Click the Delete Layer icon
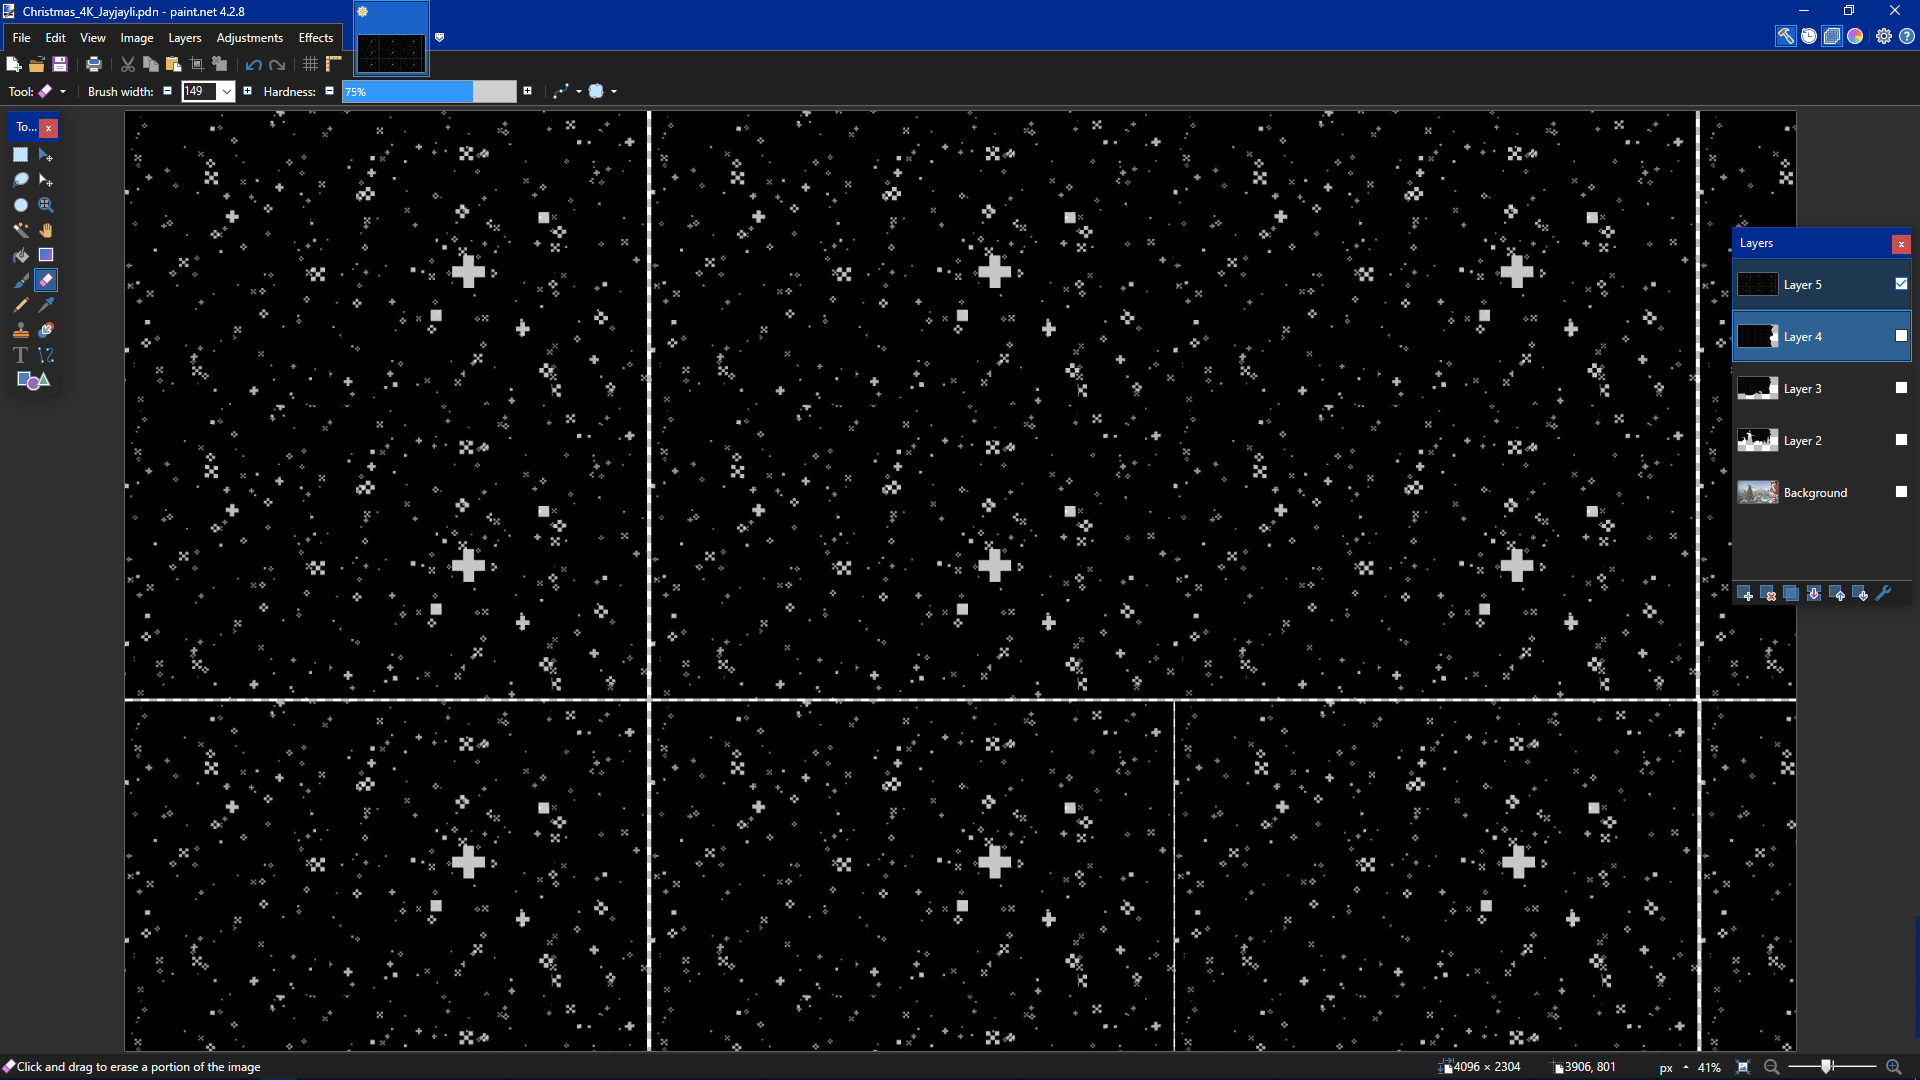The image size is (1920, 1080). pyautogui.click(x=1768, y=594)
